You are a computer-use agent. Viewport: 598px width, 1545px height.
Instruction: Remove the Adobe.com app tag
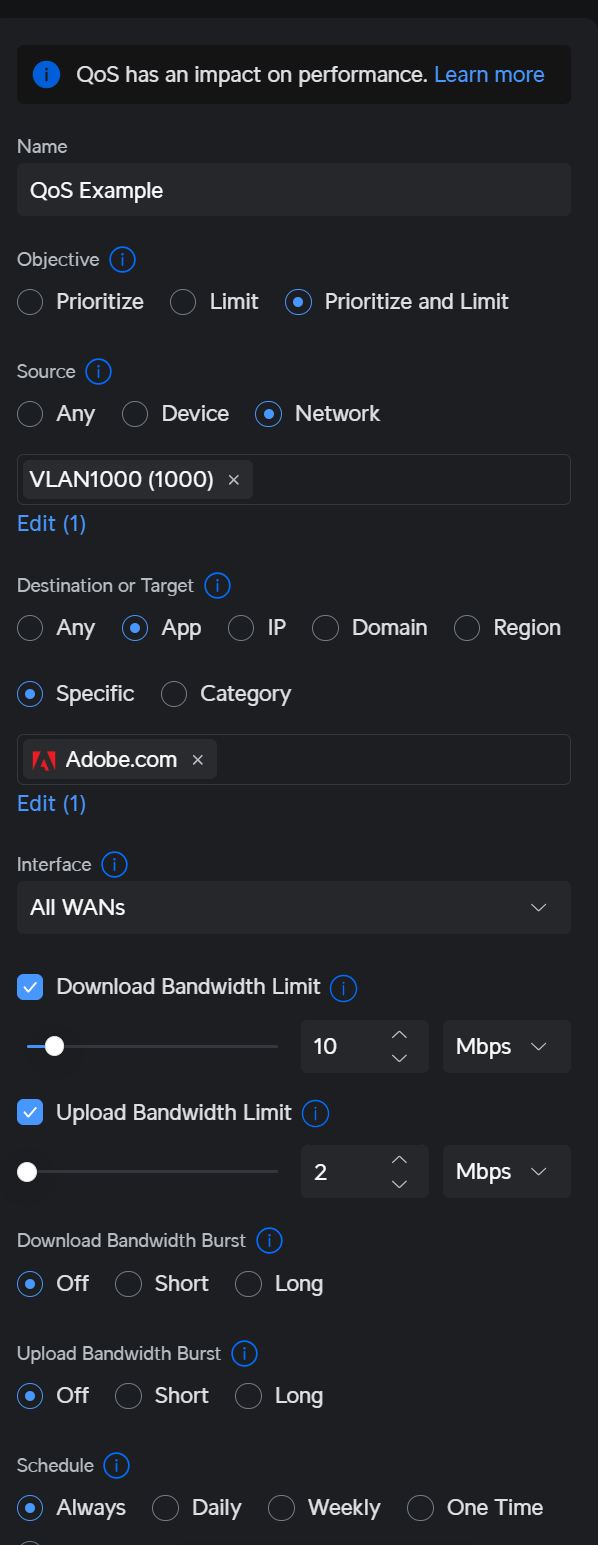pyautogui.click(x=197, y=760)
